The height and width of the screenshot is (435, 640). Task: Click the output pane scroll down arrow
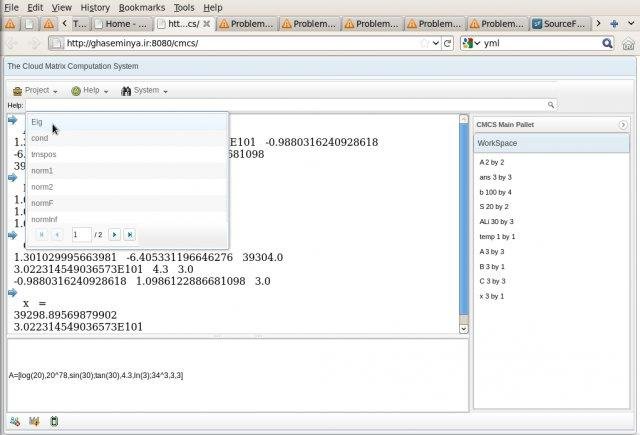(464, 328)
